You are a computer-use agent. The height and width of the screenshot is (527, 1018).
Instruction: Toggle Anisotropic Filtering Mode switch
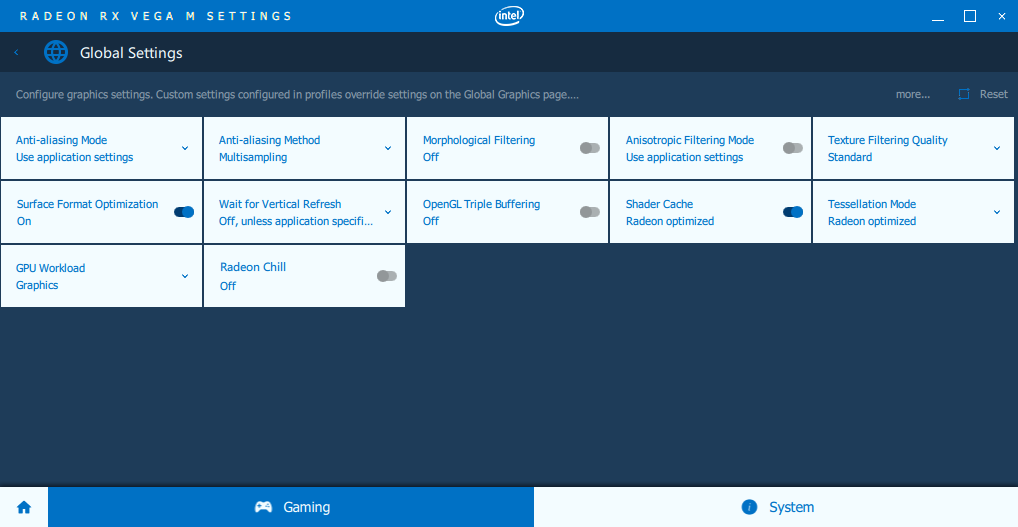click(x=793, y=148)
